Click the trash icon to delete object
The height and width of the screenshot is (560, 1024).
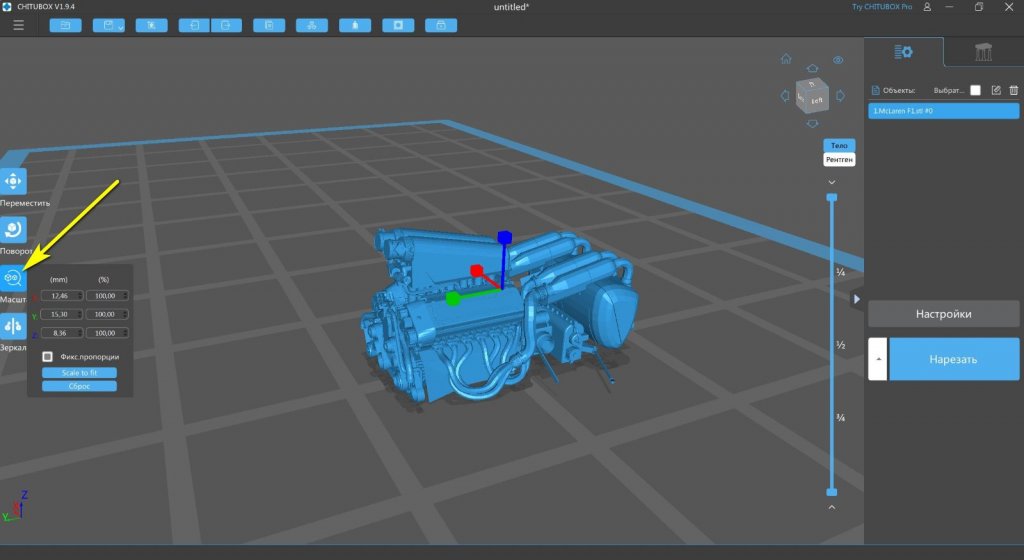(x=1013, y=90)
